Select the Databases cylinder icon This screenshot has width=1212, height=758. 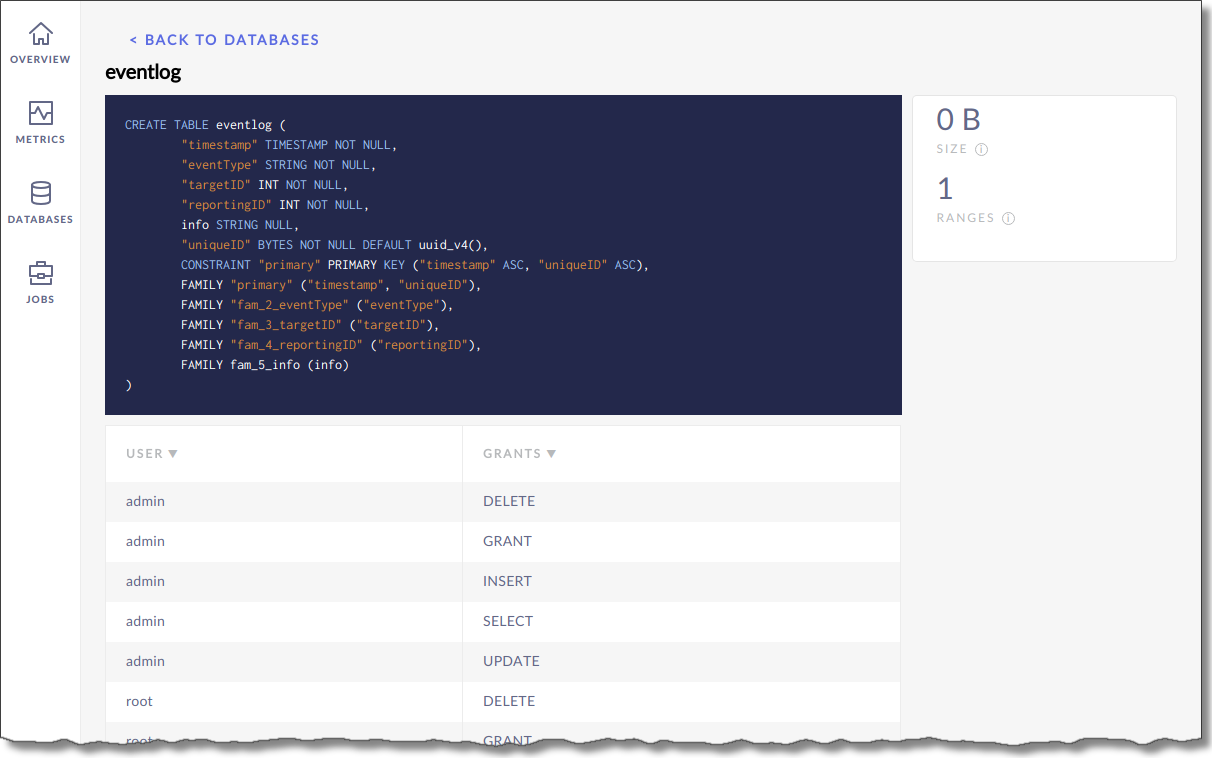point(40,193)
